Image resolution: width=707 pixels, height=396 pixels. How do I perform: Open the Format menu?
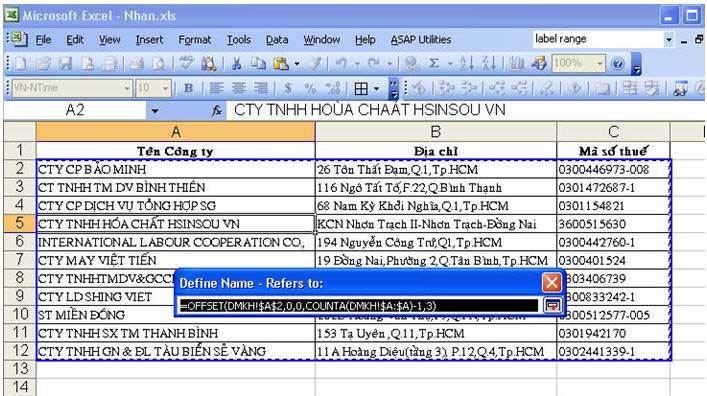(x=194, y=40)
